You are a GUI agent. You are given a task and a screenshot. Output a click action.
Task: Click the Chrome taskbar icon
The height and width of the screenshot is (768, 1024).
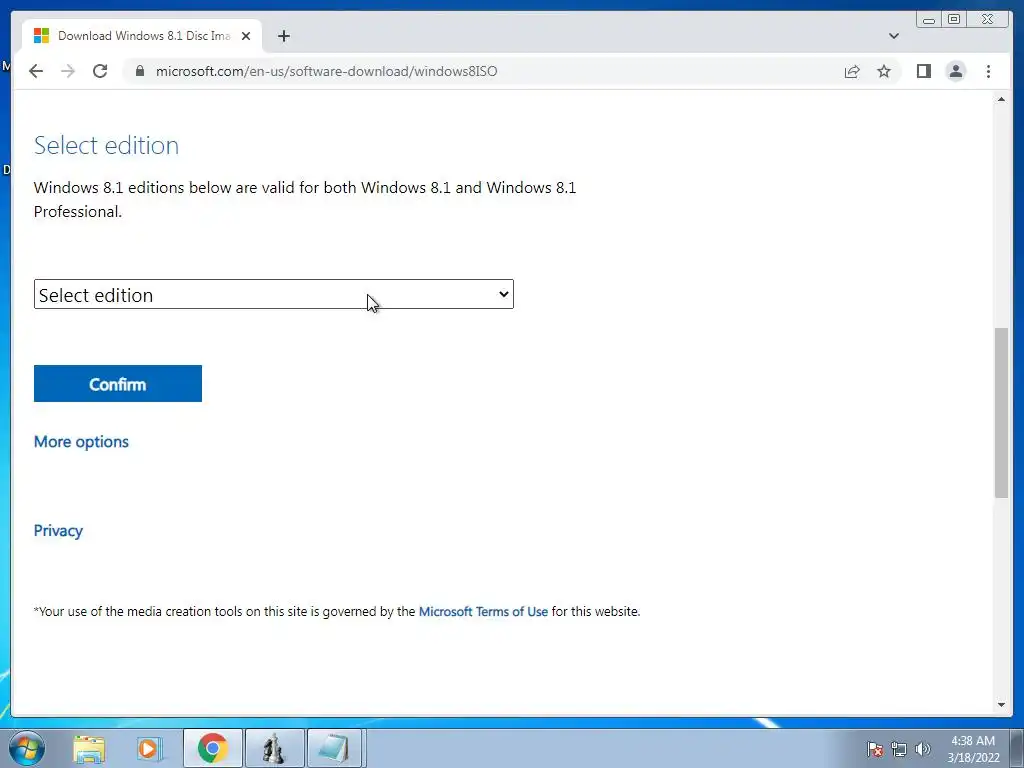(212, 748)
